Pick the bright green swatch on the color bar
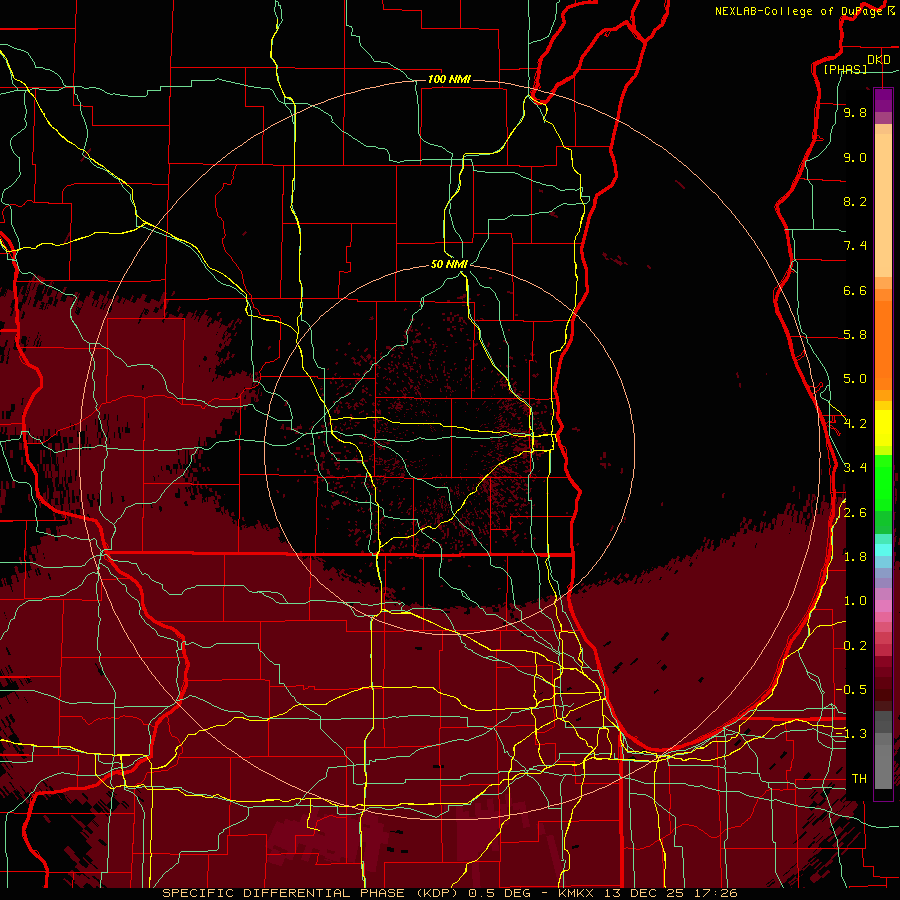 pyautogui.click(x=883, y=481)
